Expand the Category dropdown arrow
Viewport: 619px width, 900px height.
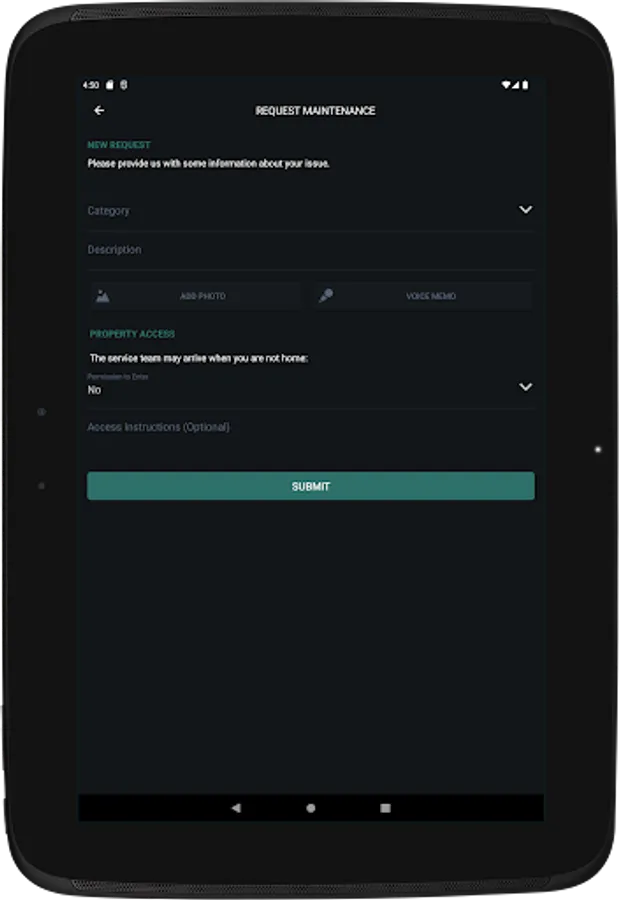coord(525,210)
